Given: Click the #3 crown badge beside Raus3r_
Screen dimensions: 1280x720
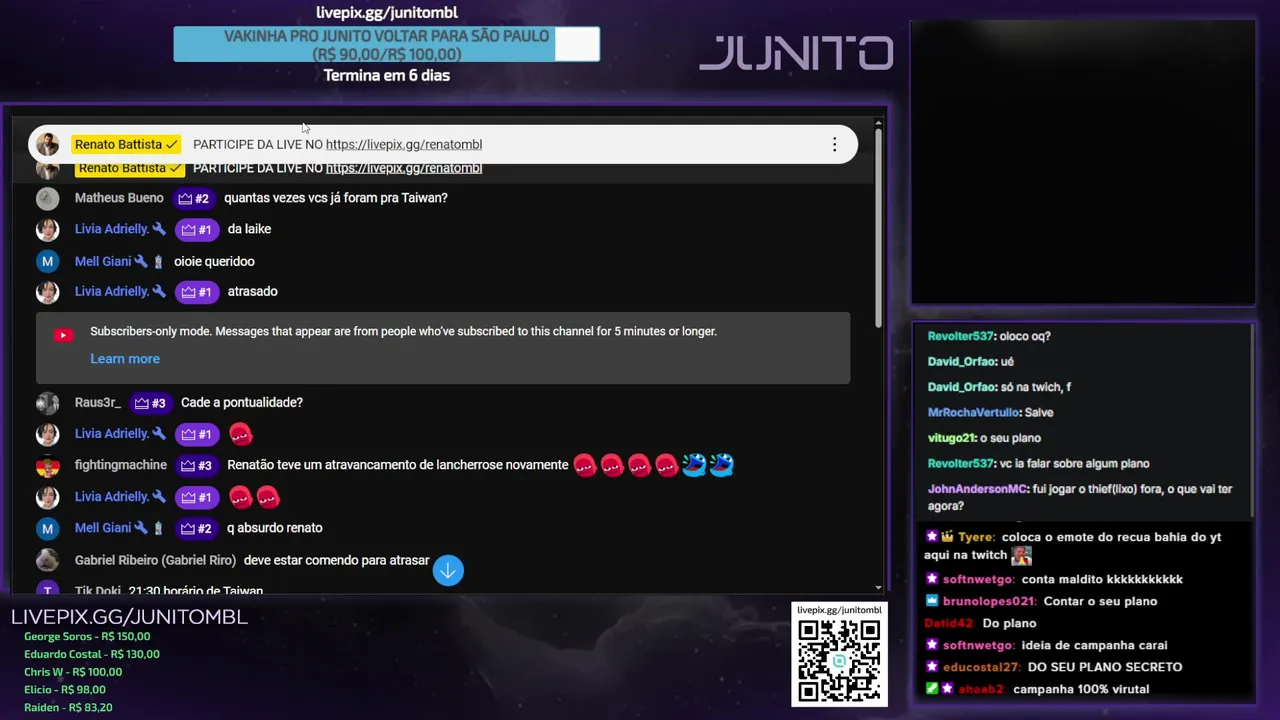Looking at the screenshot, I should tap(150, 403).
